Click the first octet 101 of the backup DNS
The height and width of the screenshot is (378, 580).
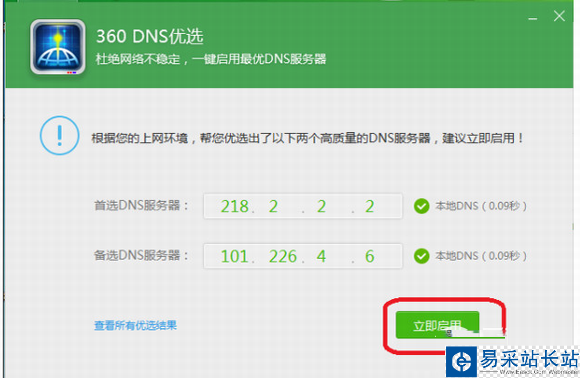(x=235, y=256)
